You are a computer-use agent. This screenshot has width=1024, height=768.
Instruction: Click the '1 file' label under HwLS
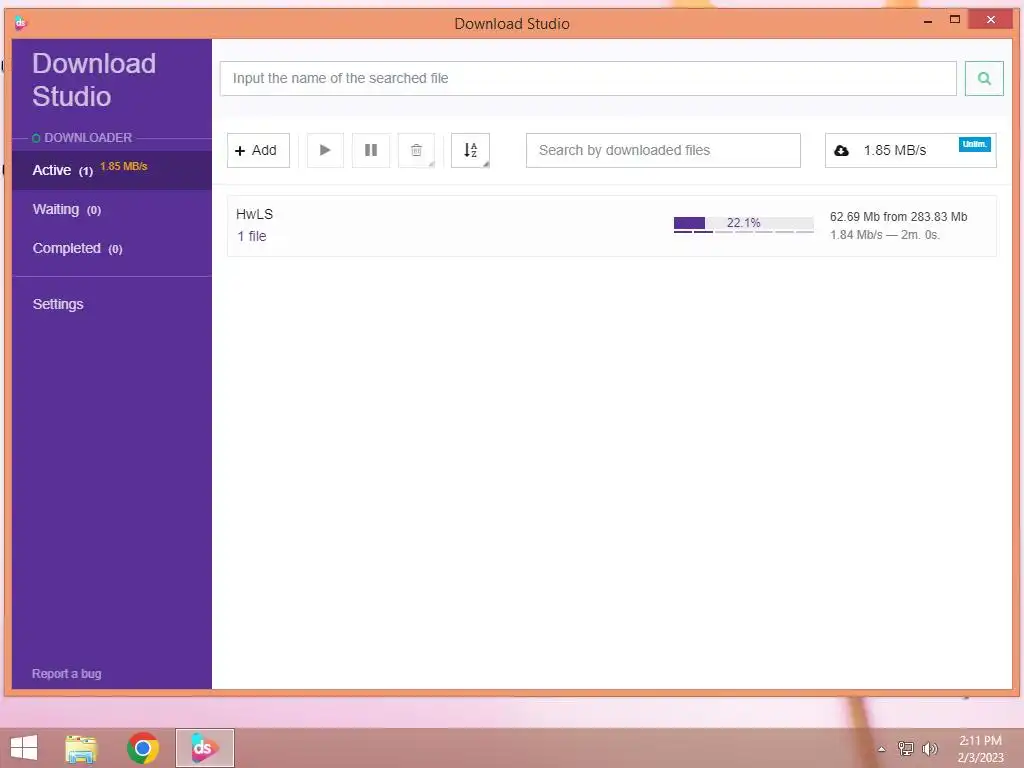[x=252, y=236]
